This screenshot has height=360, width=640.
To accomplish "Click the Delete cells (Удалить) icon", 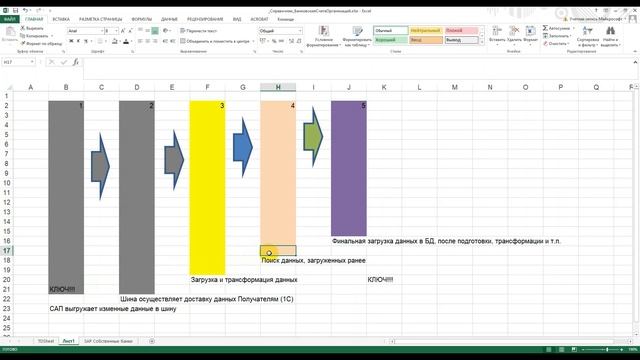I will tap(514, 31).
